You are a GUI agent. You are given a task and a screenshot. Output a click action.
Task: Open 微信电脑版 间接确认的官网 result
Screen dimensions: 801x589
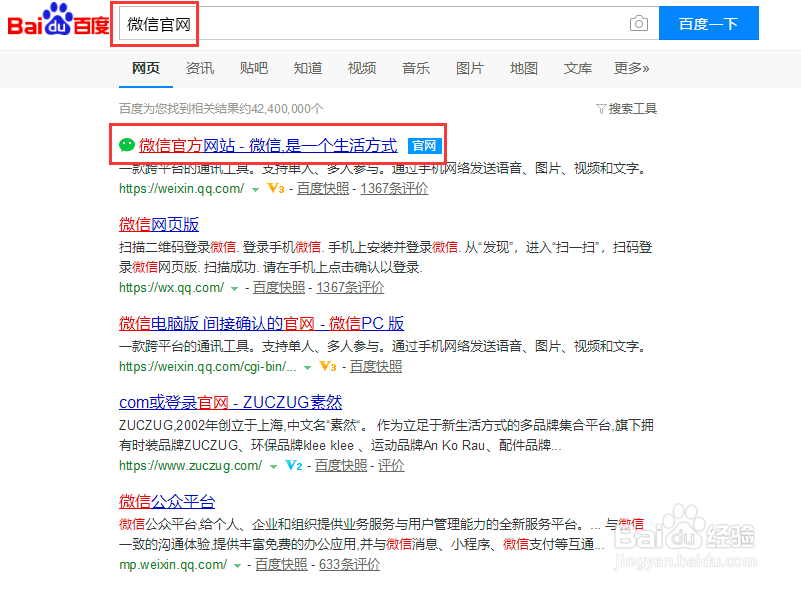click(x=262, y=323)
